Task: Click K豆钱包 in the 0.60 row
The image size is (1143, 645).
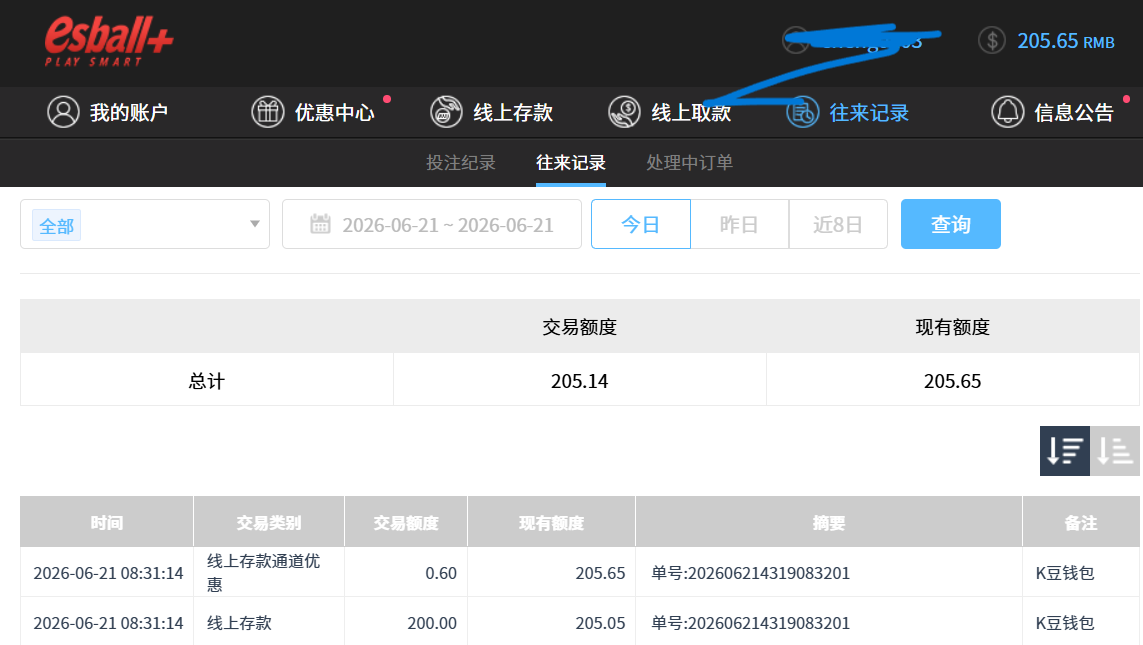Action: pyautogui.click(x=1065, y=574)
